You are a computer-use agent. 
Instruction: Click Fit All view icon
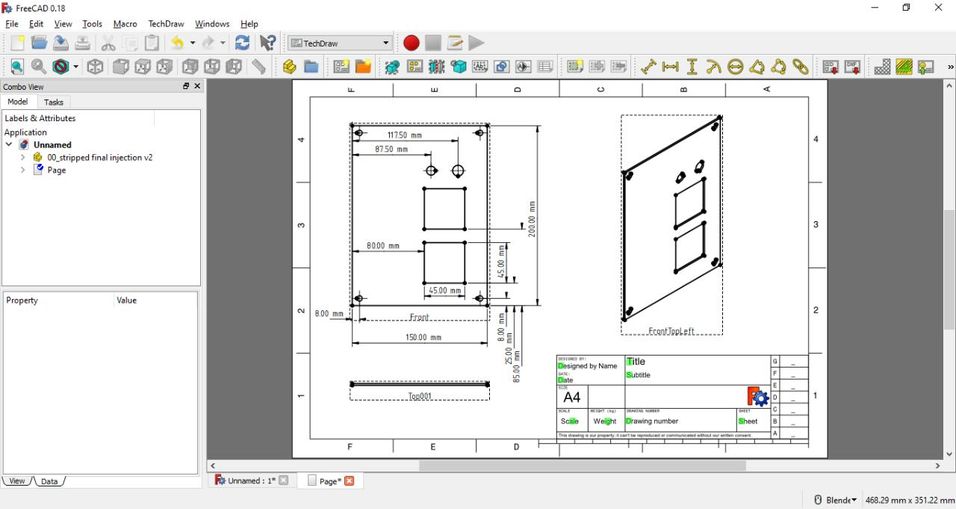click(x=17, y=66)
